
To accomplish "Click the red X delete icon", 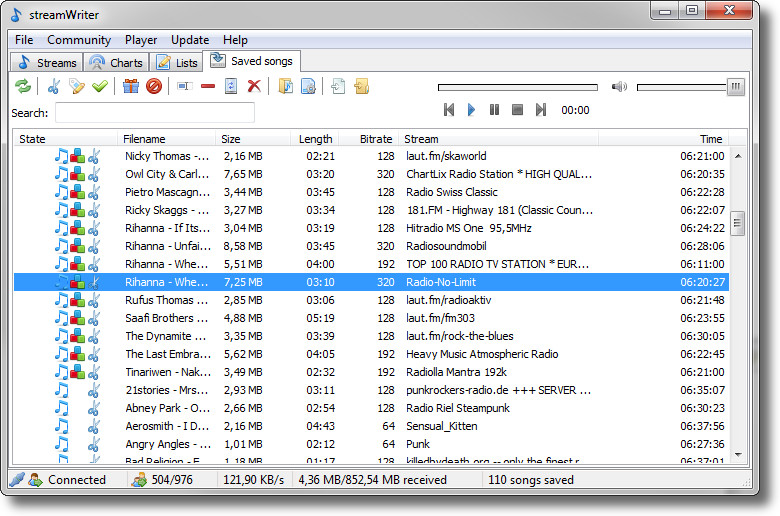I will coord(254,87).
